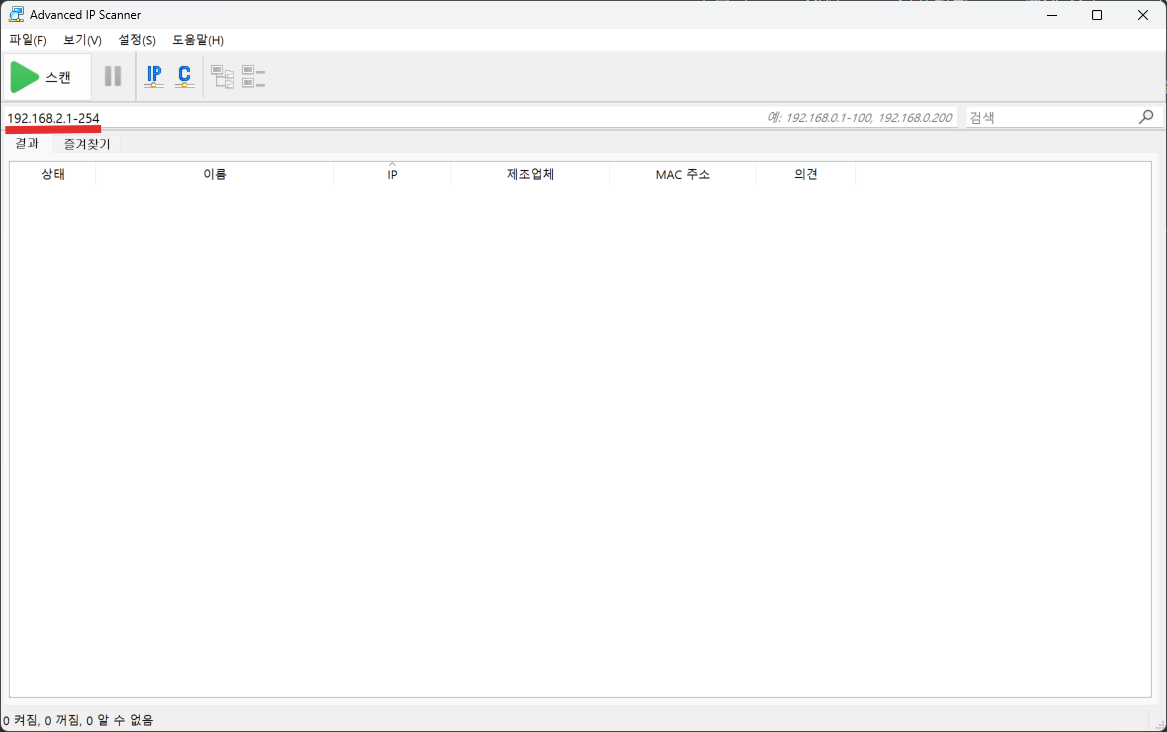Image resolution: width=1167 pixels, height=732 pixels.
Task: Click the 검색 search input field
Action: click(1052, 117)
